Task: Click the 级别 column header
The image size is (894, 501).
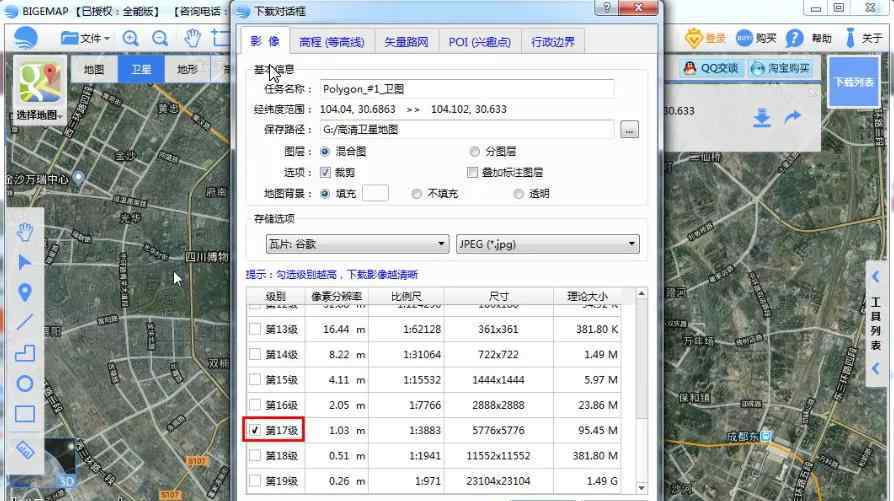Action: [276, 296]
